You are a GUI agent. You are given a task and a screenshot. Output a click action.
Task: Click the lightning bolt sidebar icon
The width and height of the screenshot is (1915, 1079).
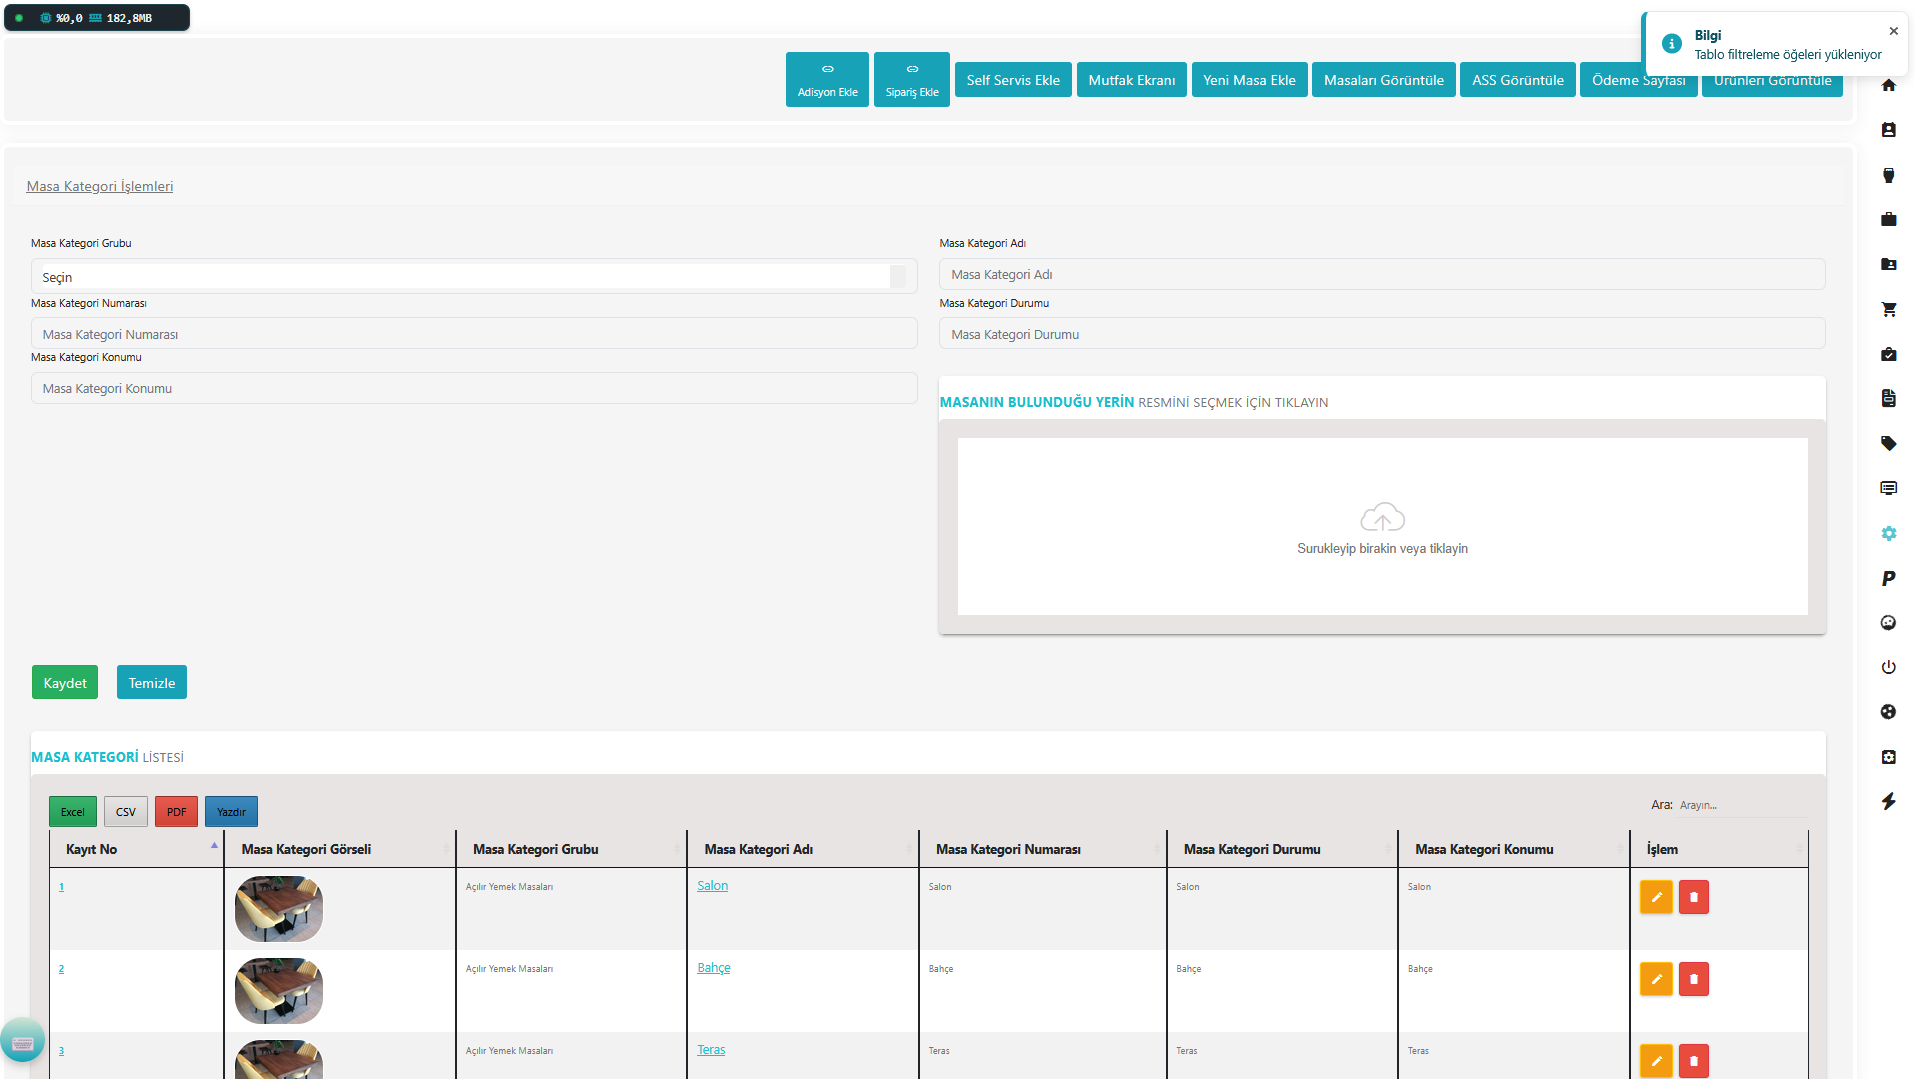[1888, 801]
